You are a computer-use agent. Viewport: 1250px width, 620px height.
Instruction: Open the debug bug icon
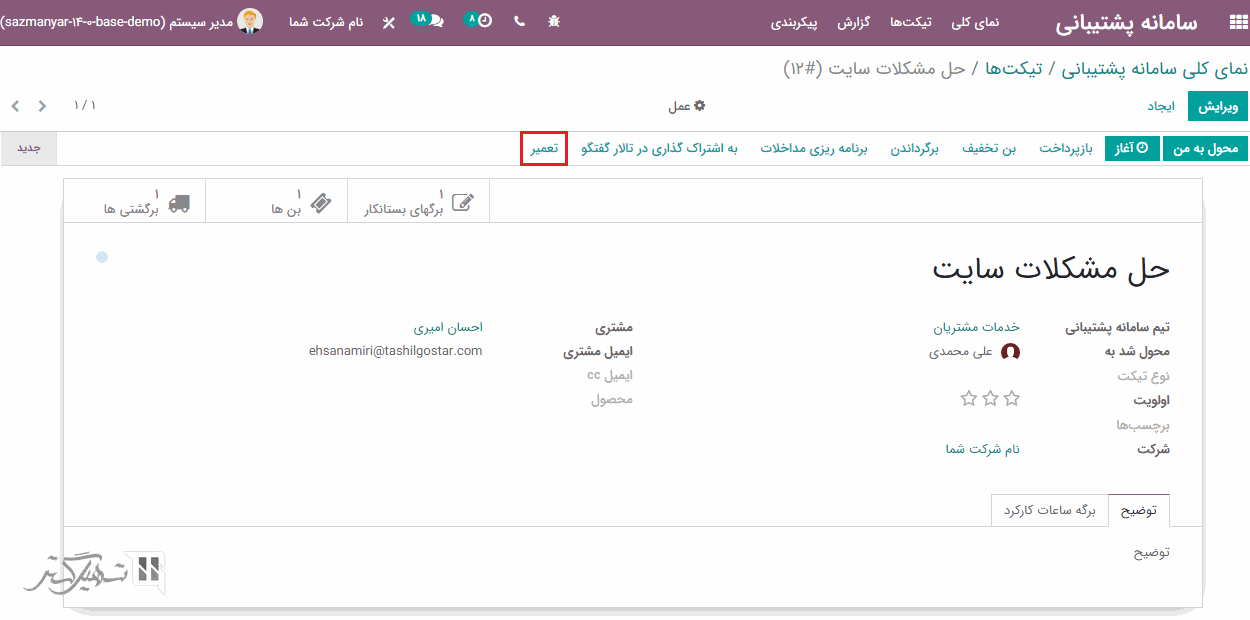click(553, 21)
